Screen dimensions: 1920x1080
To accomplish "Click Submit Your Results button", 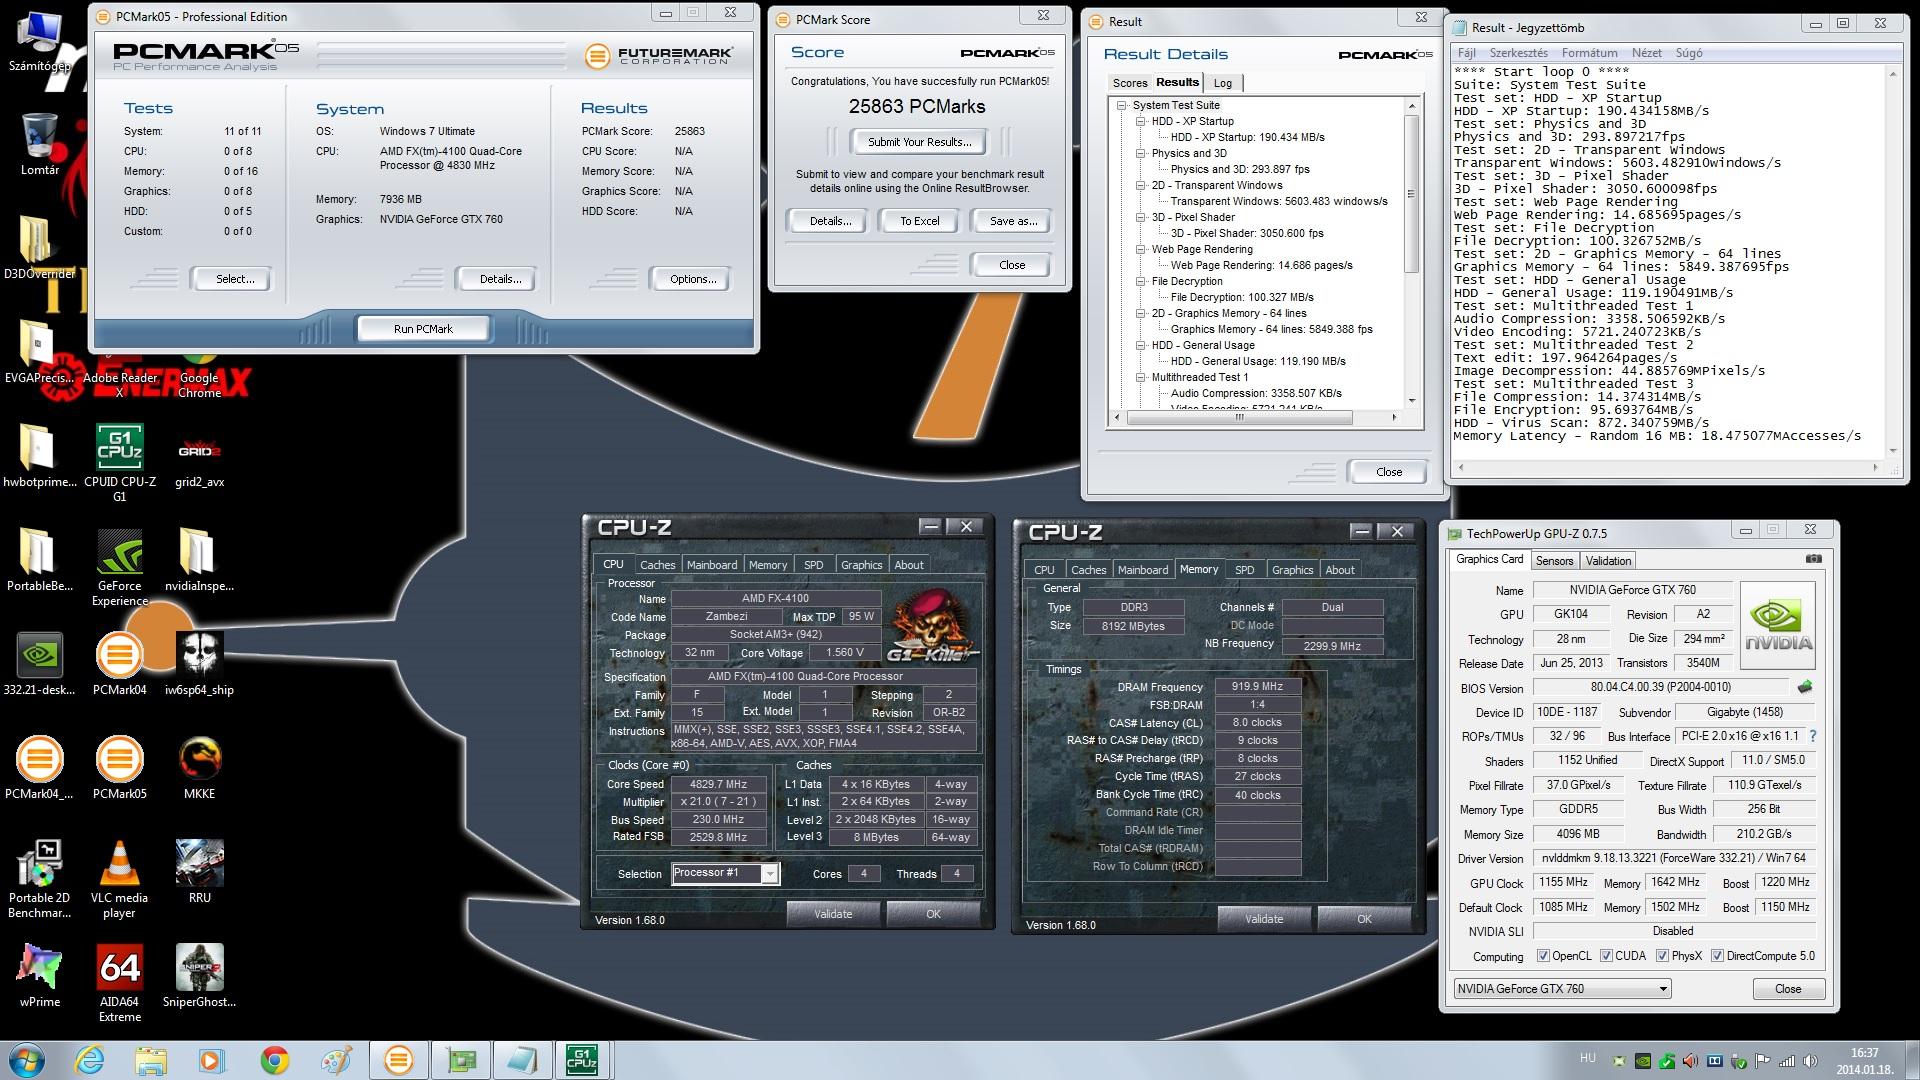I will [x=919, y=142].
